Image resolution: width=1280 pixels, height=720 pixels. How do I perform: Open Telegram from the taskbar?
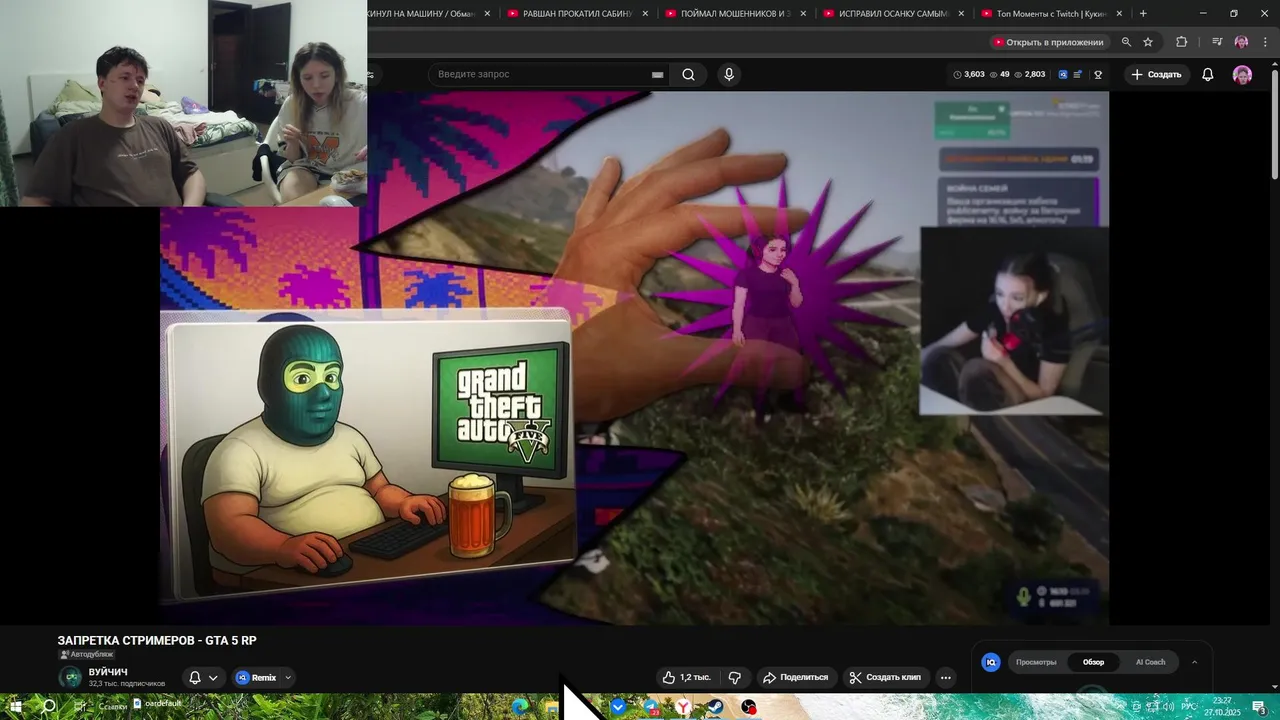[651, 707]
